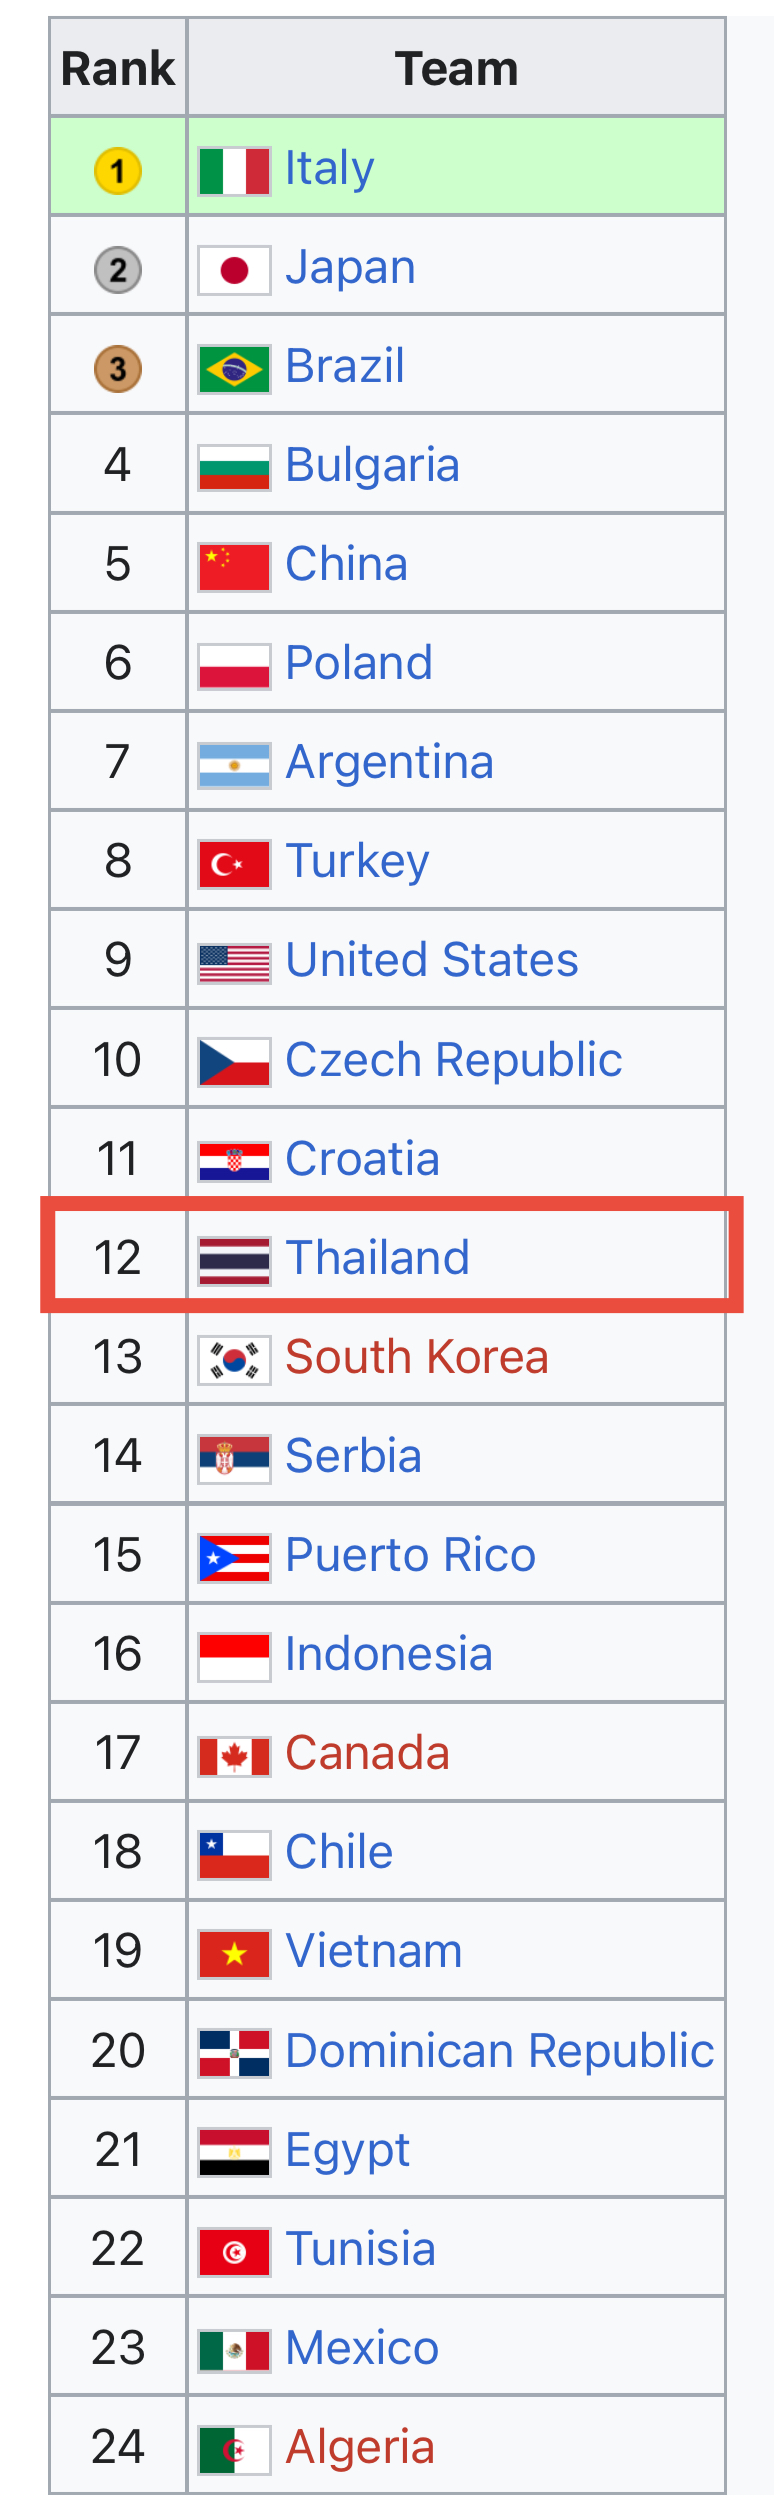Open the Puerto Rico team link
This screenshot has height=2506, width=774.
click(x=411, y=1555)
